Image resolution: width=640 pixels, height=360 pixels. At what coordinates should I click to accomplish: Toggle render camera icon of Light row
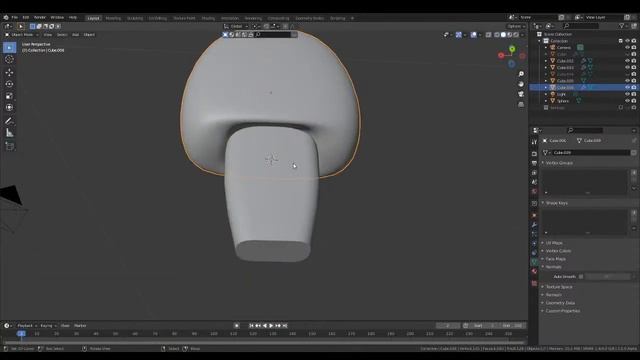(634, 94)
